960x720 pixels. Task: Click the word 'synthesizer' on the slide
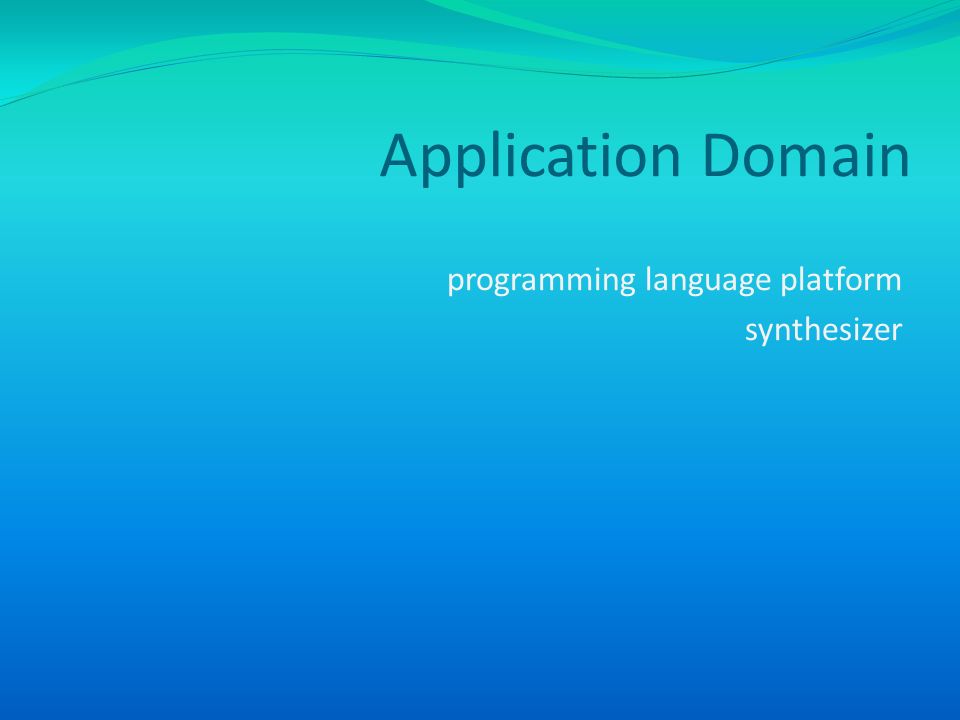(823, 331)
